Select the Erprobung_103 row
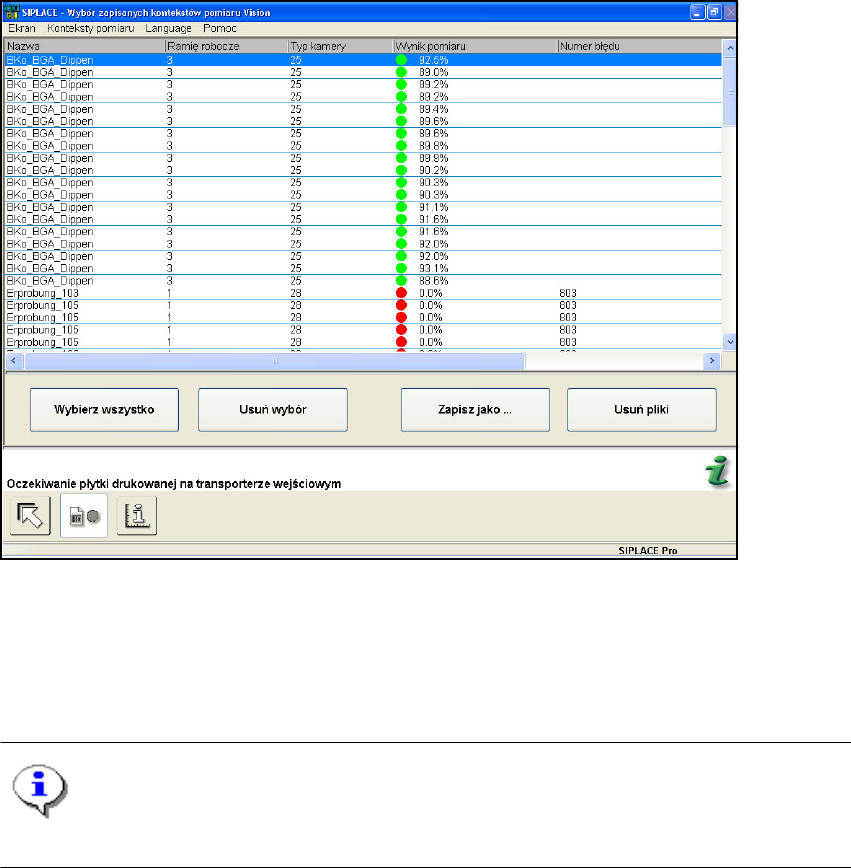851x868 pixels. (363, 293)
